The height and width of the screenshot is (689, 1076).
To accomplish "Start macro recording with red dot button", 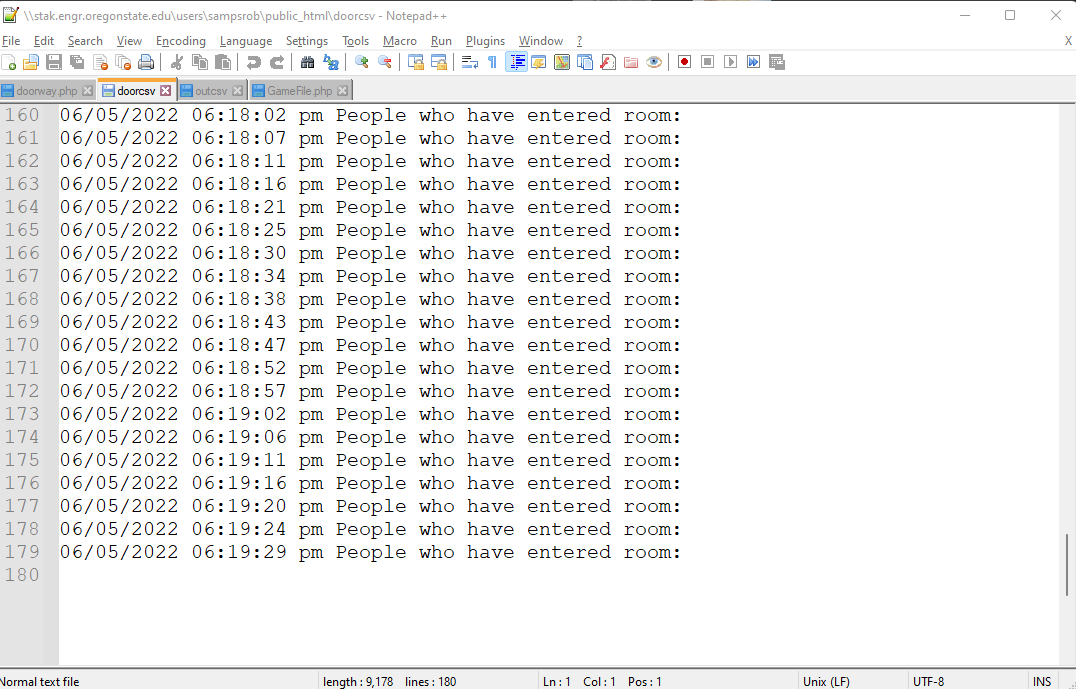I will click(684, 62).
